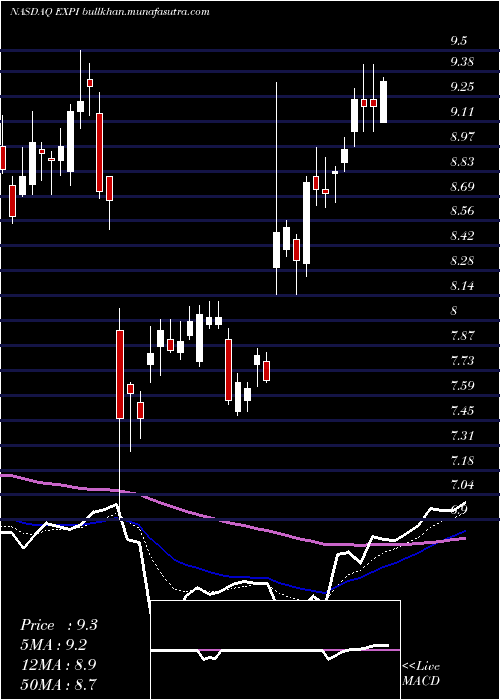Click the 9.38 price axis label
Screen dimensions: 500x700
click(462, 62)
